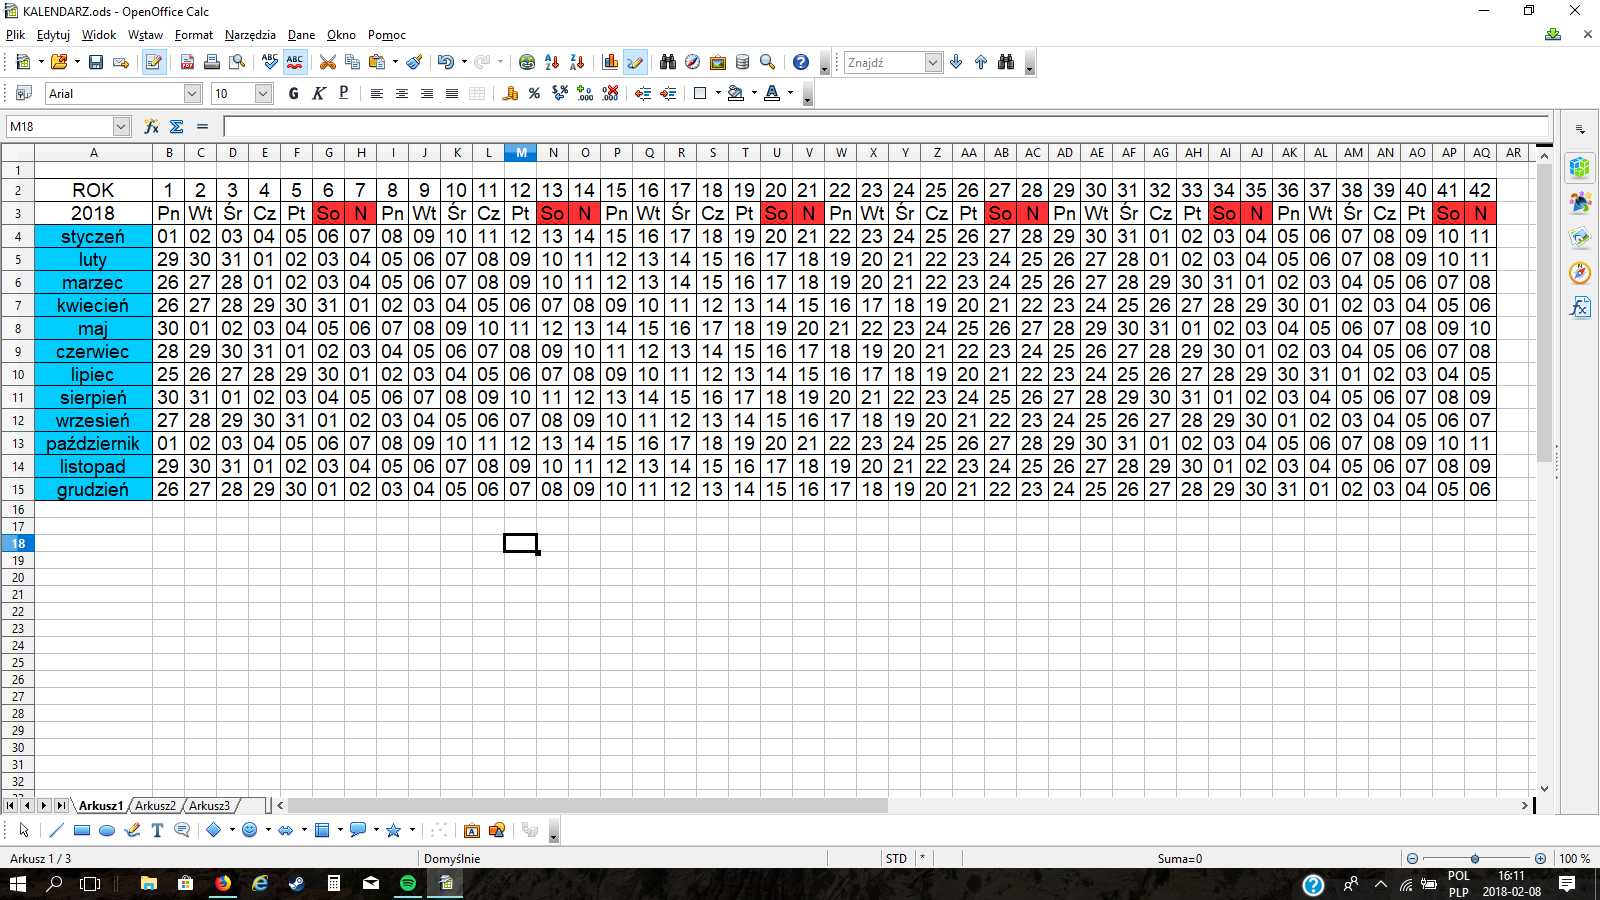This screenshot has width=1600, height=900.
Task: Open the Dane menu
Action: click(301, 34)
